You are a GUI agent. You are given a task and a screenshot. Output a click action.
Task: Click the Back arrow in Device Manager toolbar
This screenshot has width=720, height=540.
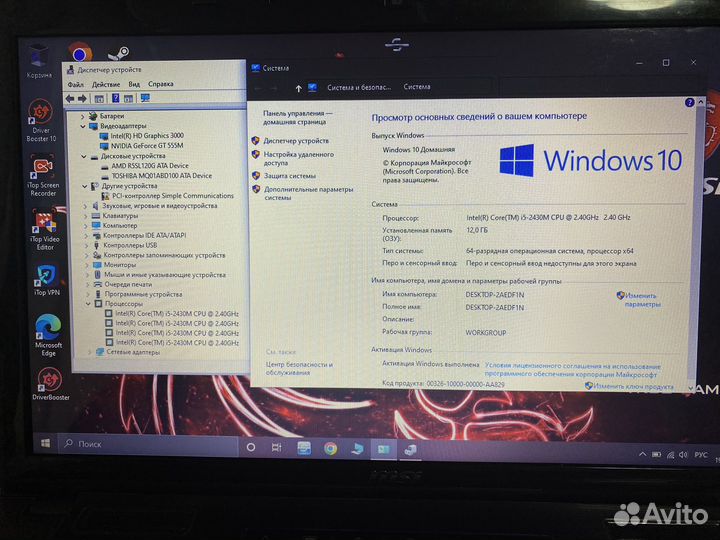[70, 98]
